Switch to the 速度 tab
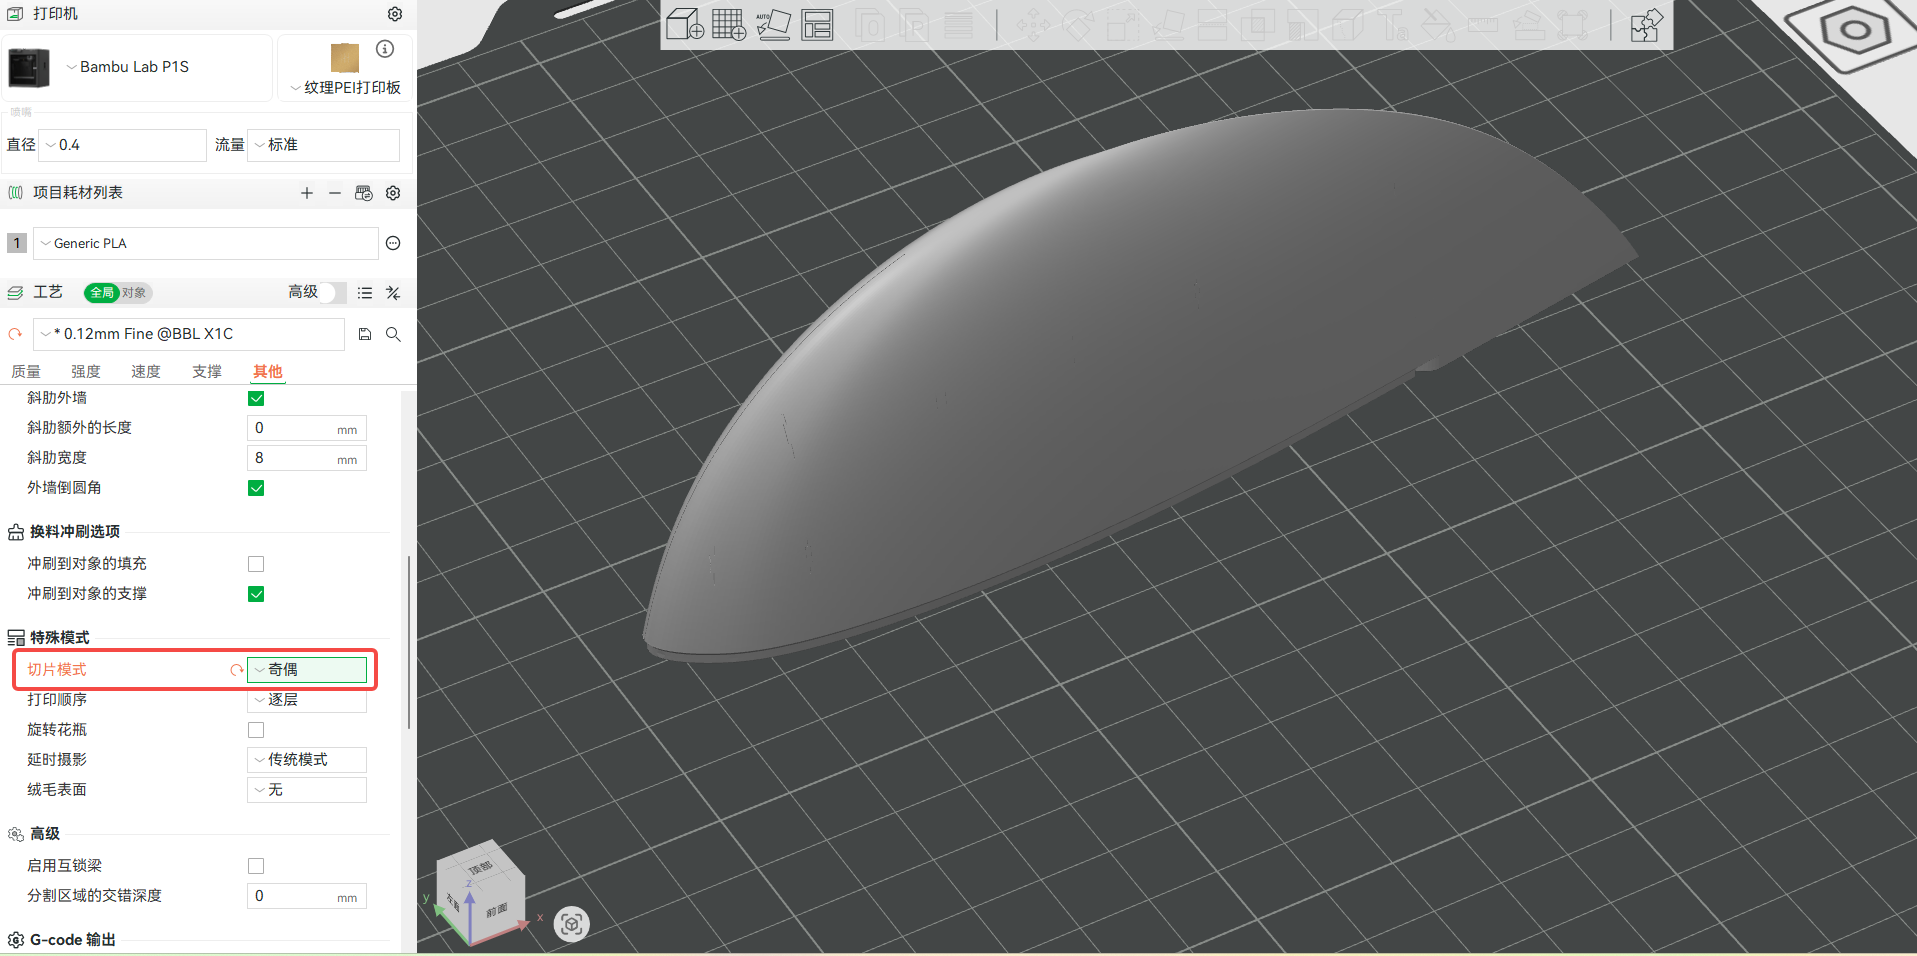 [146, 372]
